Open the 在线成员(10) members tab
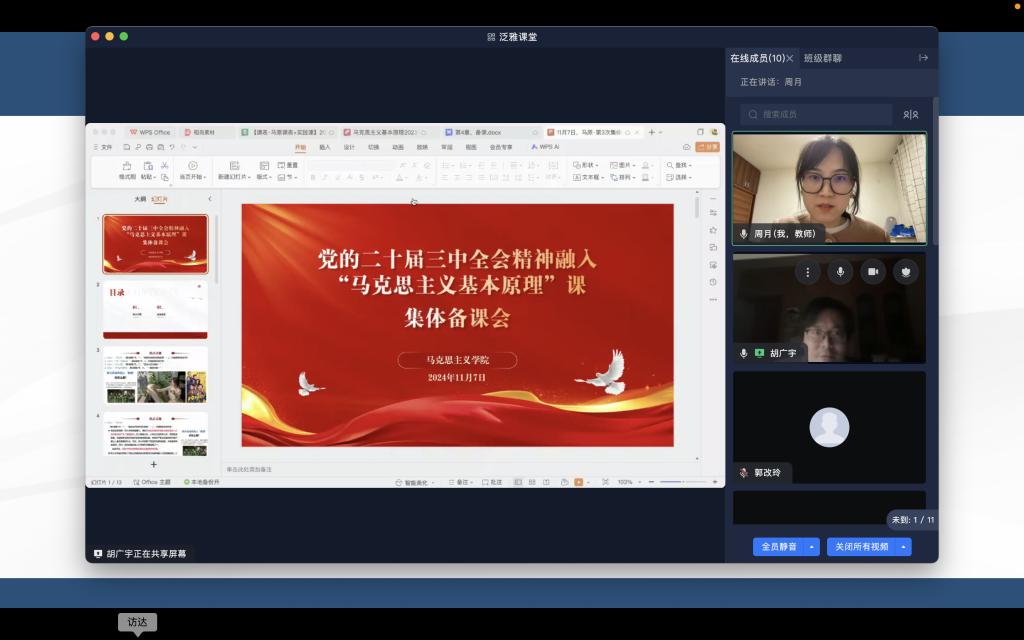The image size is (1024, 640). click(x=757, y=58)
